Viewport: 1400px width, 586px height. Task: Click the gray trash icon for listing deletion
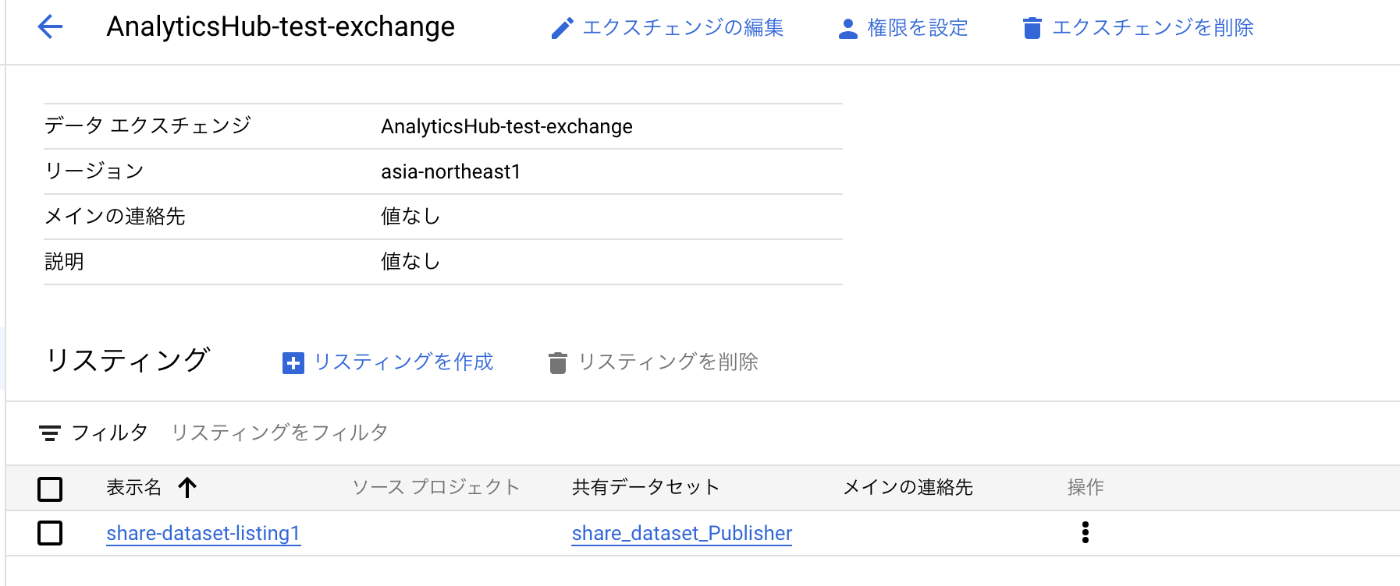pyautogui.click(x=558, y=363)
